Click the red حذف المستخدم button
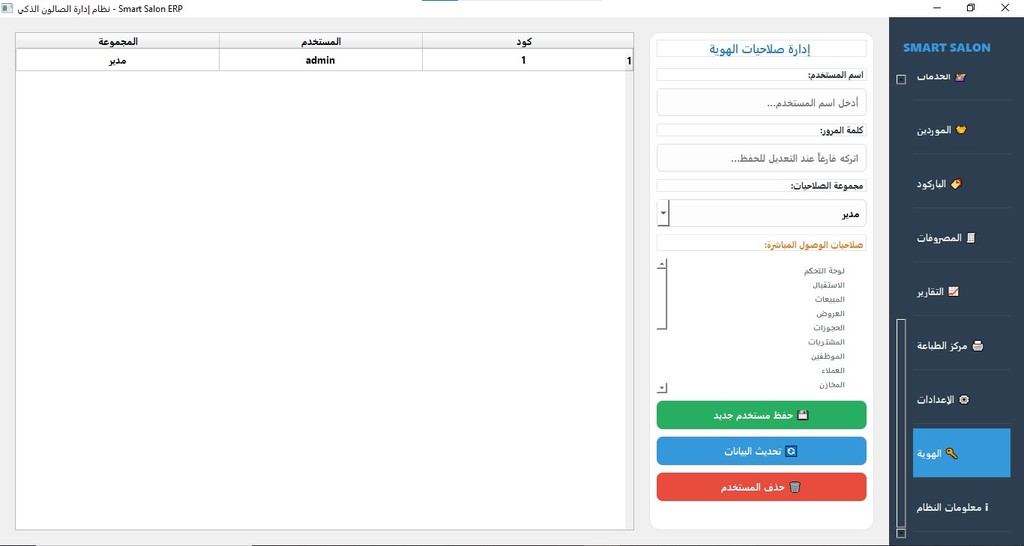 click(761, 487)
